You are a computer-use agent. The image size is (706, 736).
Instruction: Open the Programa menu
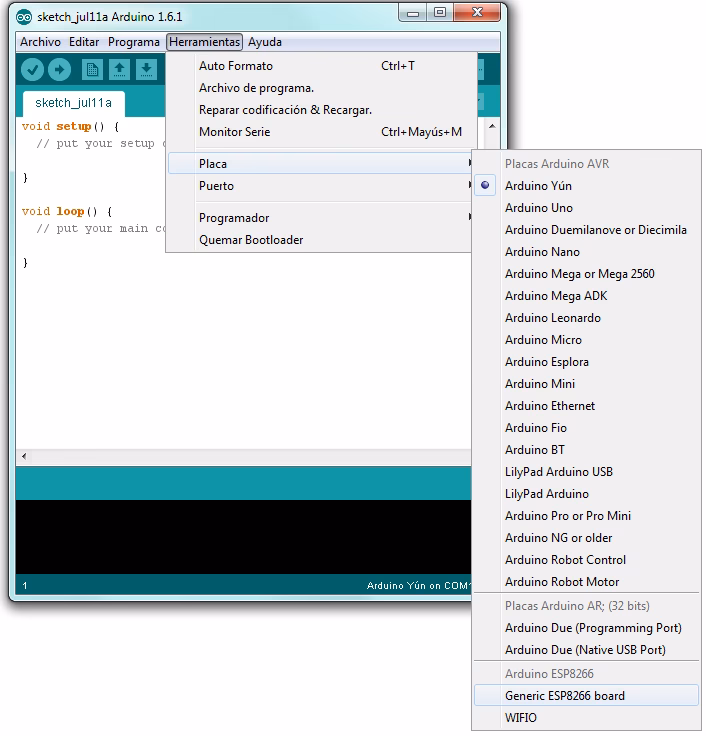pyautogui.click(x=134, y=42)
